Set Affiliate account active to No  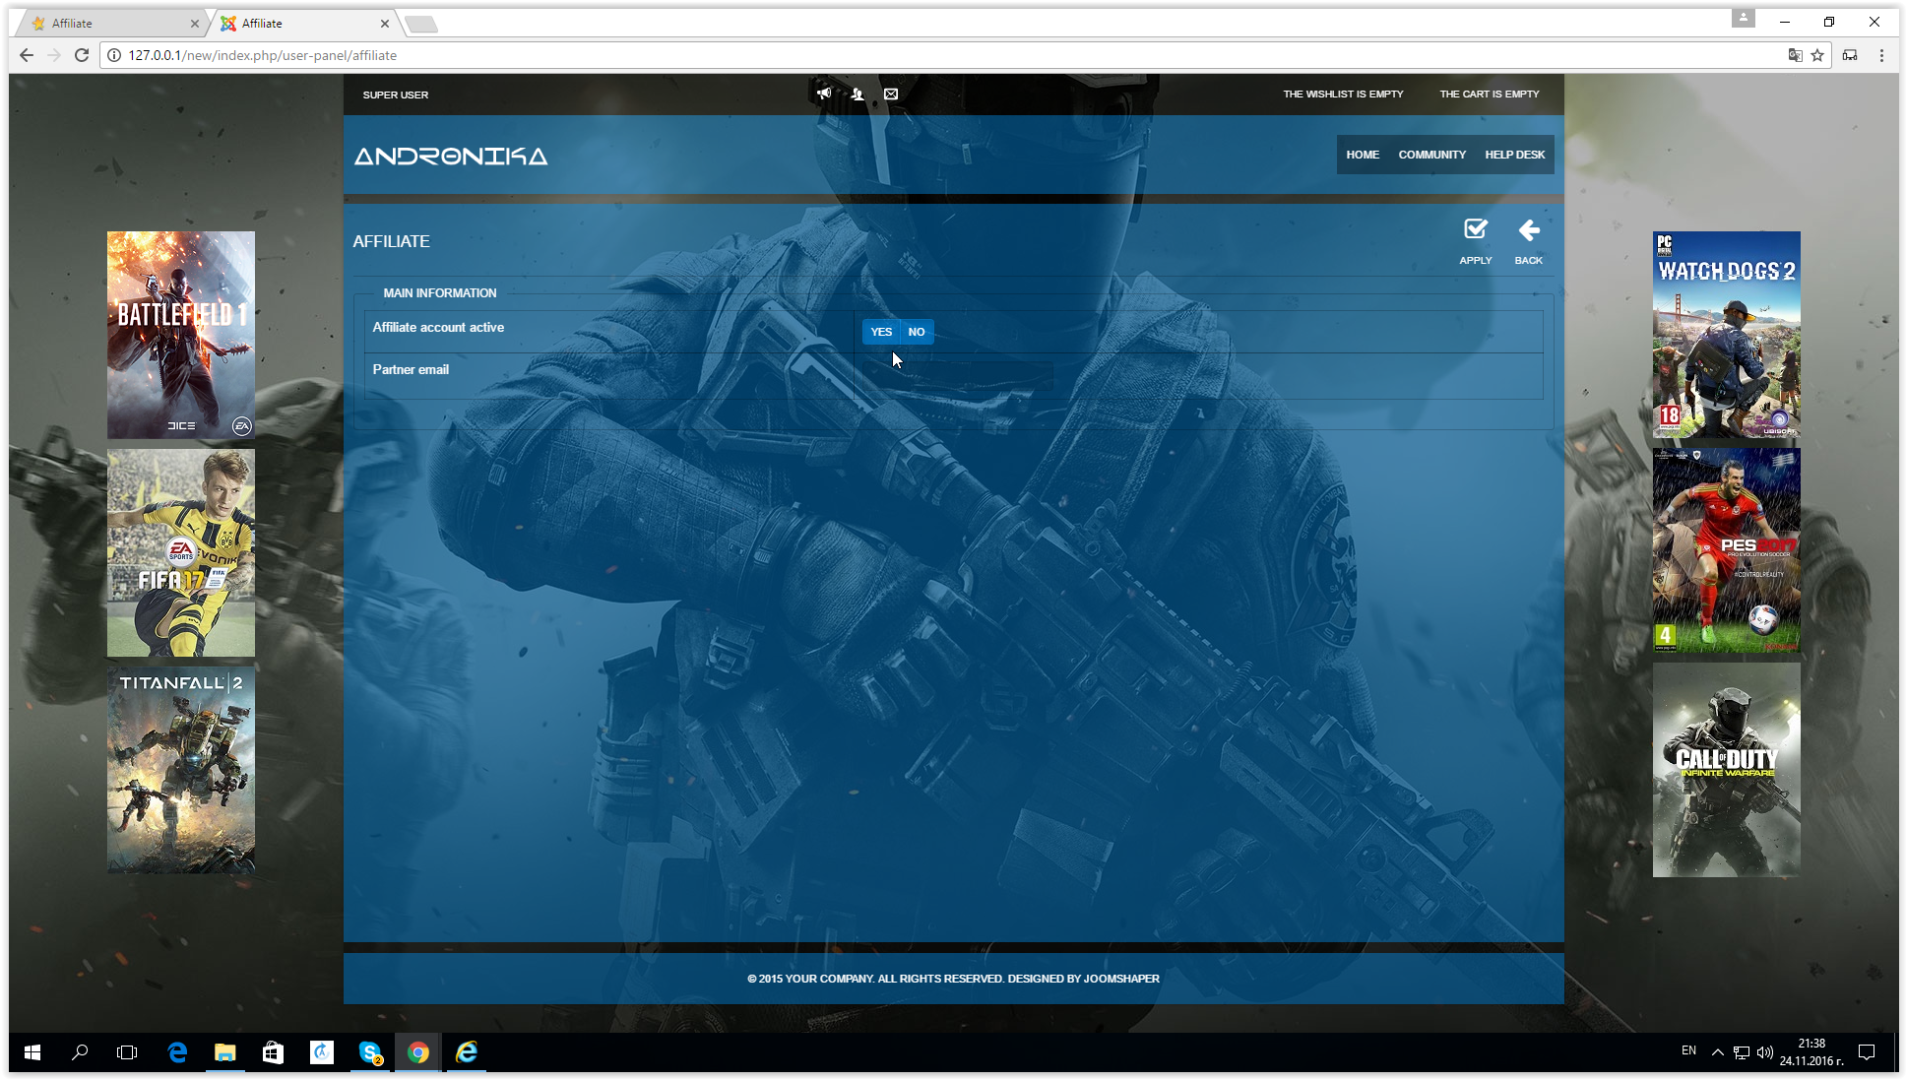point(917,332)
